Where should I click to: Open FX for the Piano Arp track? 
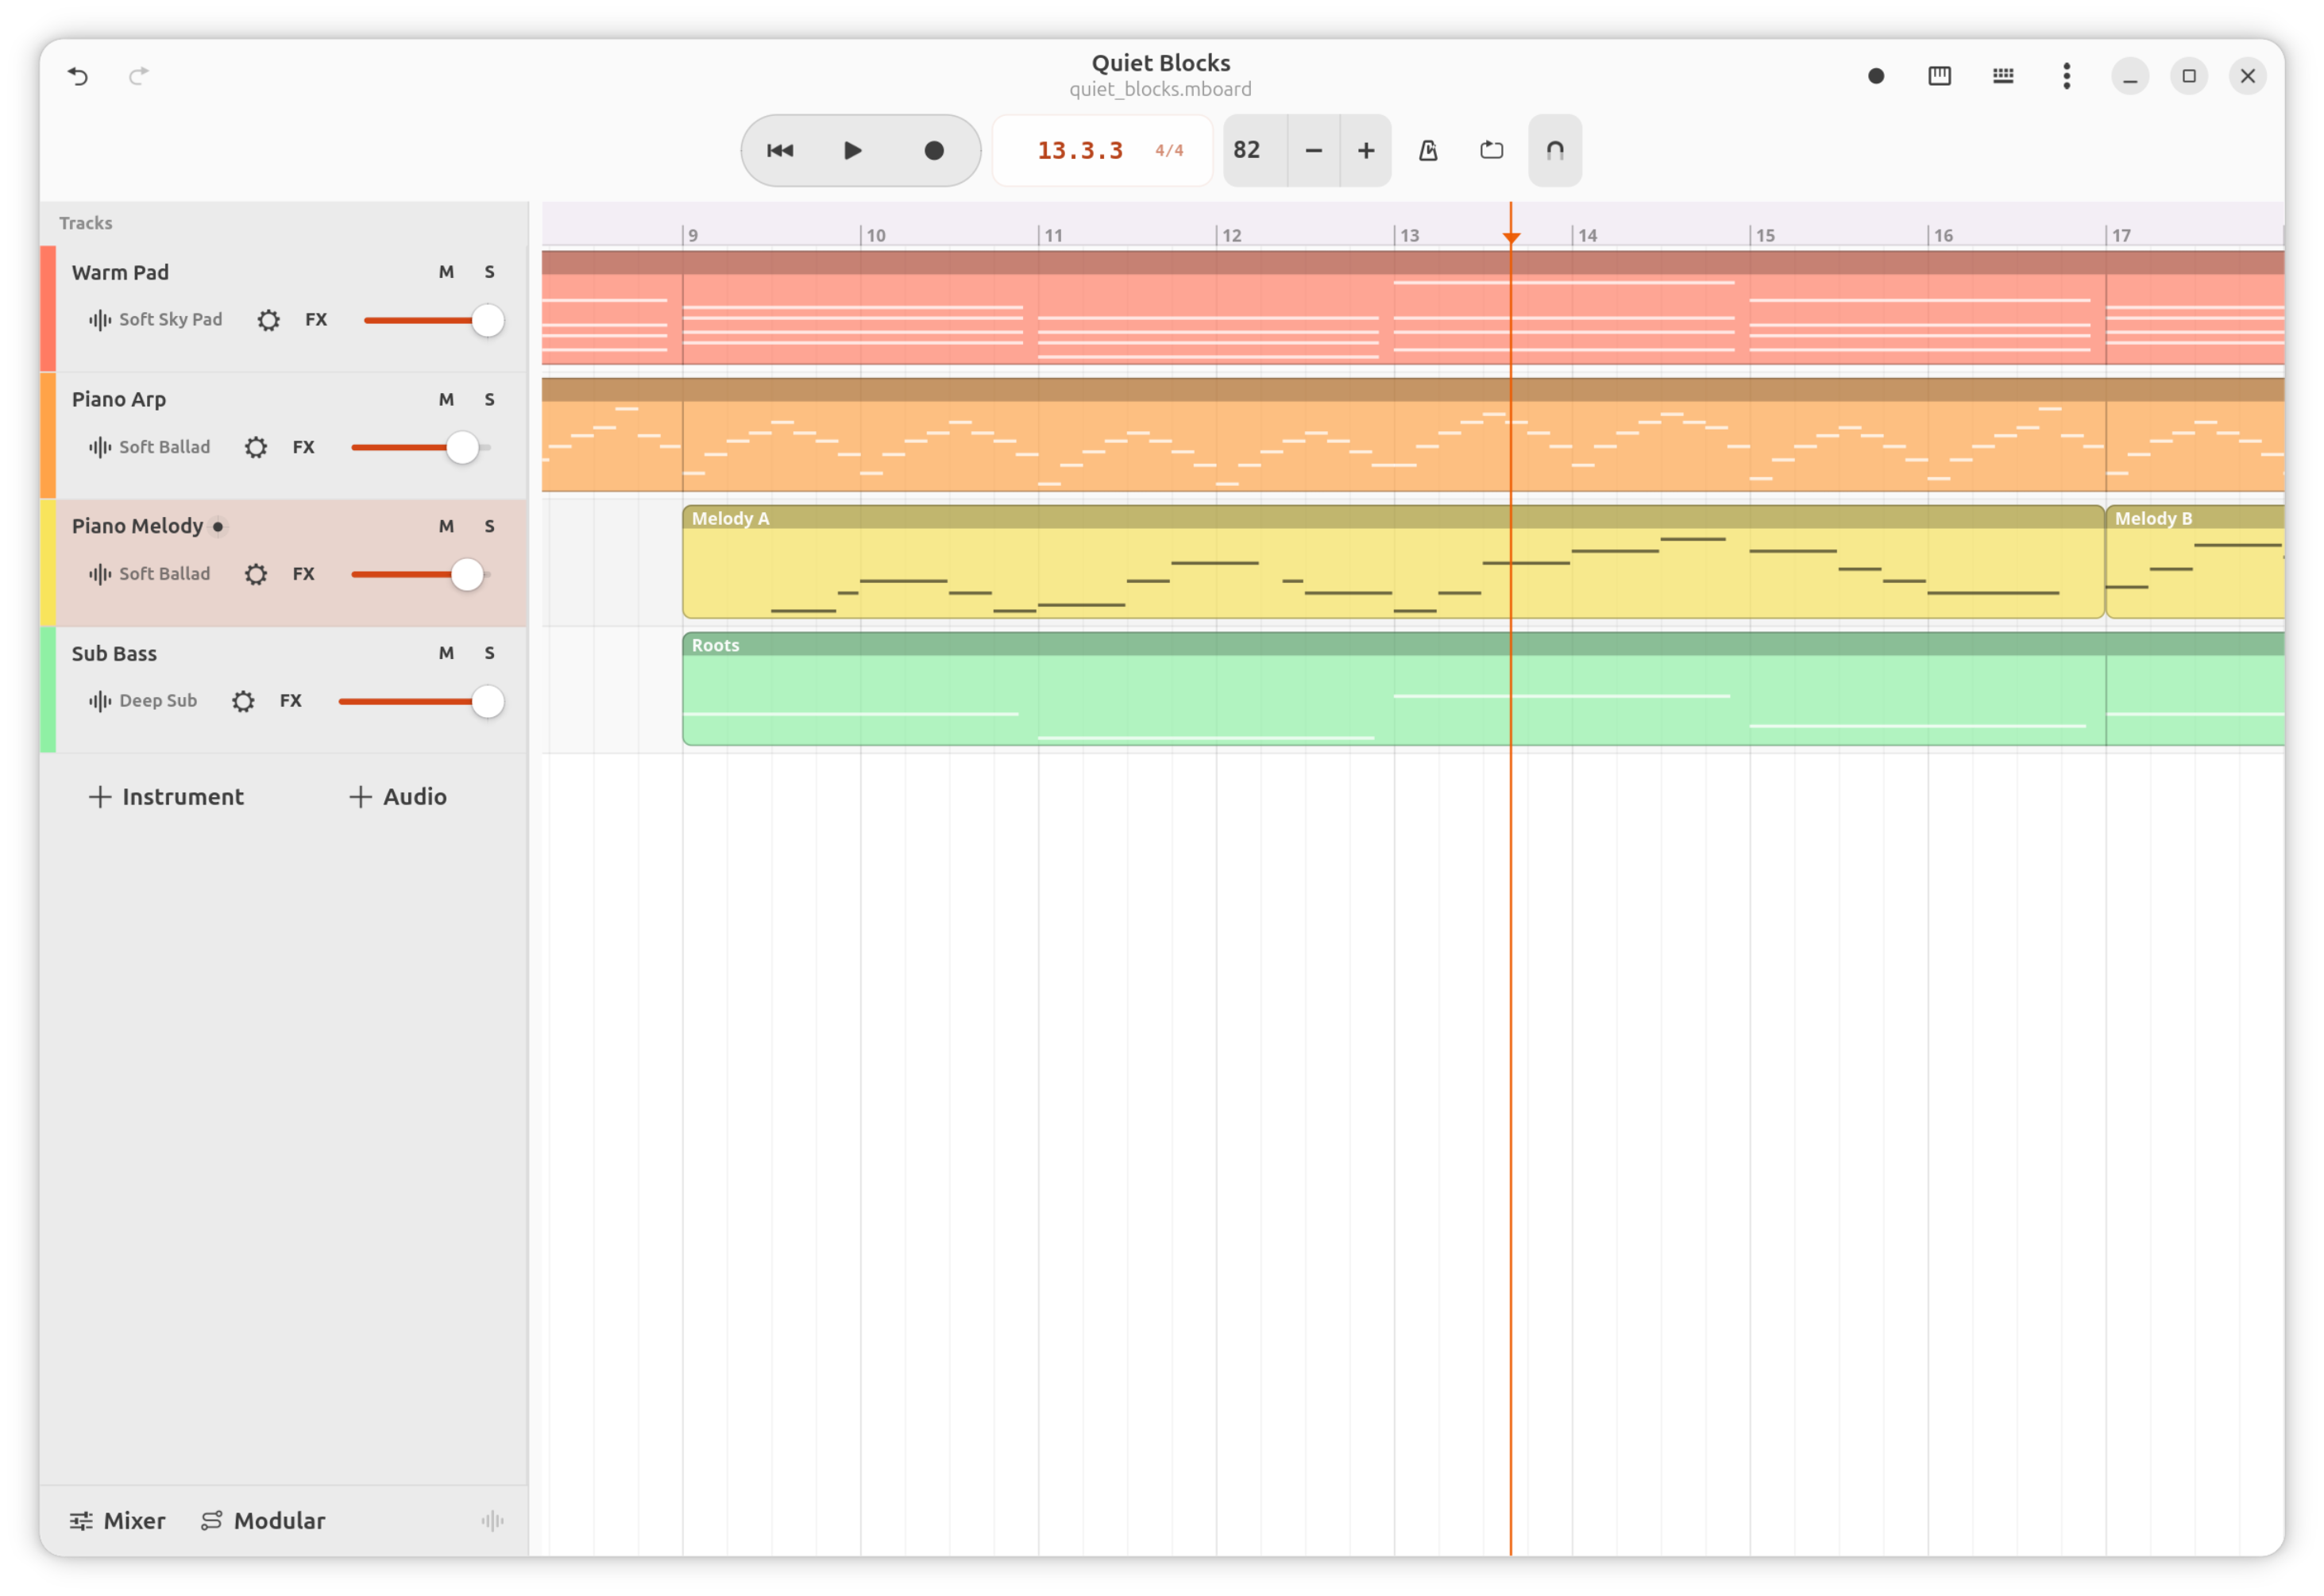(303, 447)
